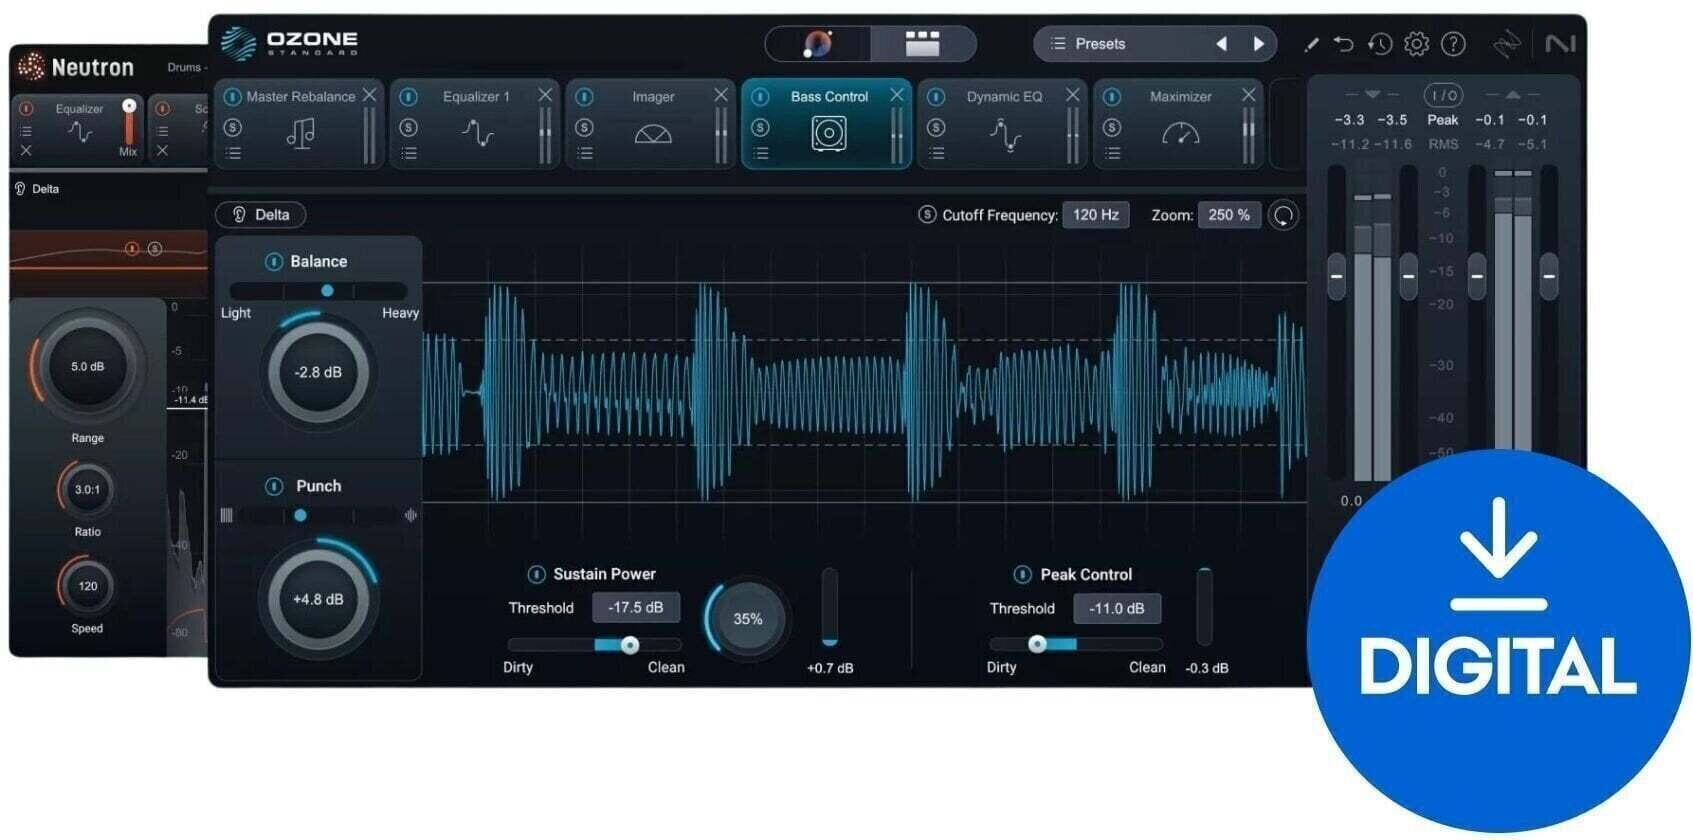The width and height of the screenshot is (1693, 840).
Task: Select the Master Rebalance module icon
Action: coord(300,133)
